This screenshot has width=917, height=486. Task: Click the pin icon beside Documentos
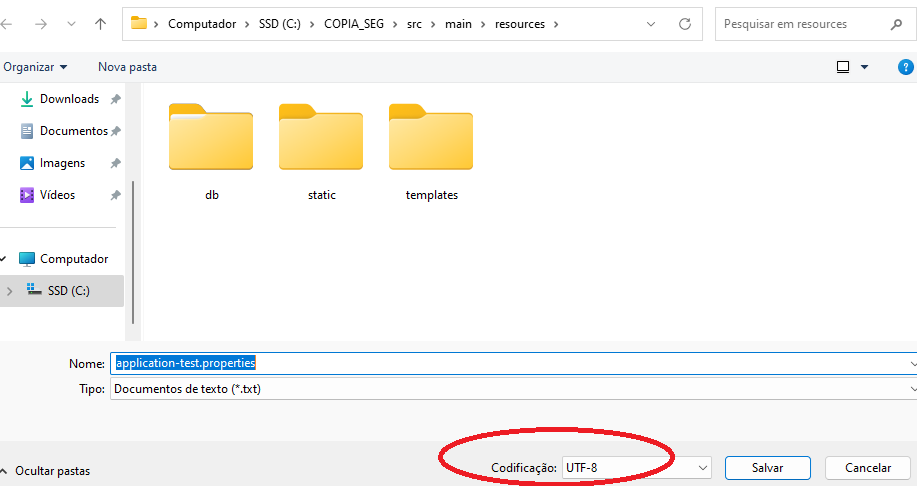[116, 131]
